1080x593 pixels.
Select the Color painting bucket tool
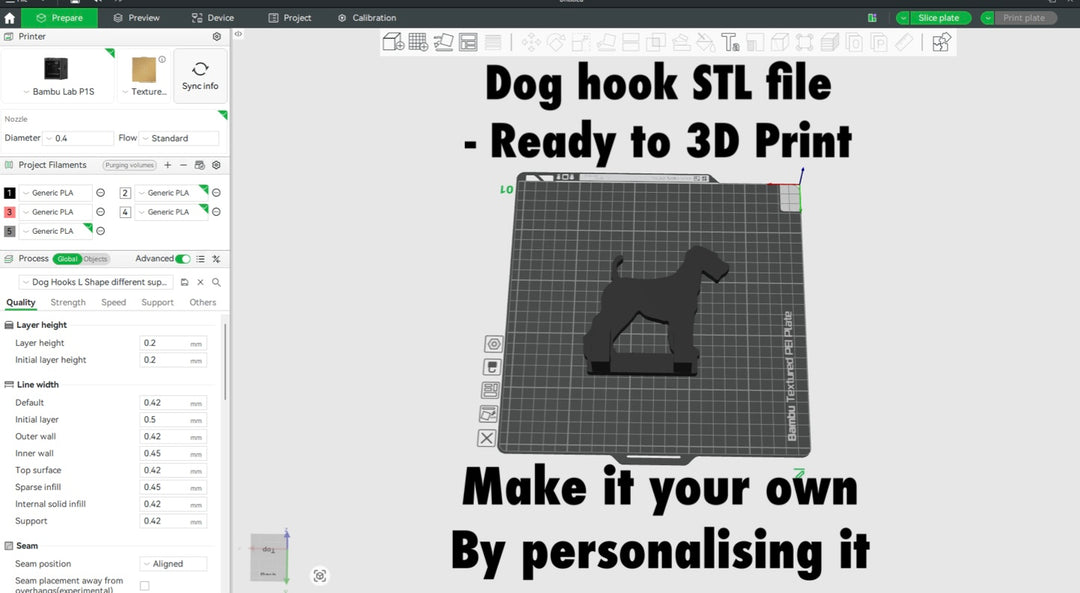705,43
